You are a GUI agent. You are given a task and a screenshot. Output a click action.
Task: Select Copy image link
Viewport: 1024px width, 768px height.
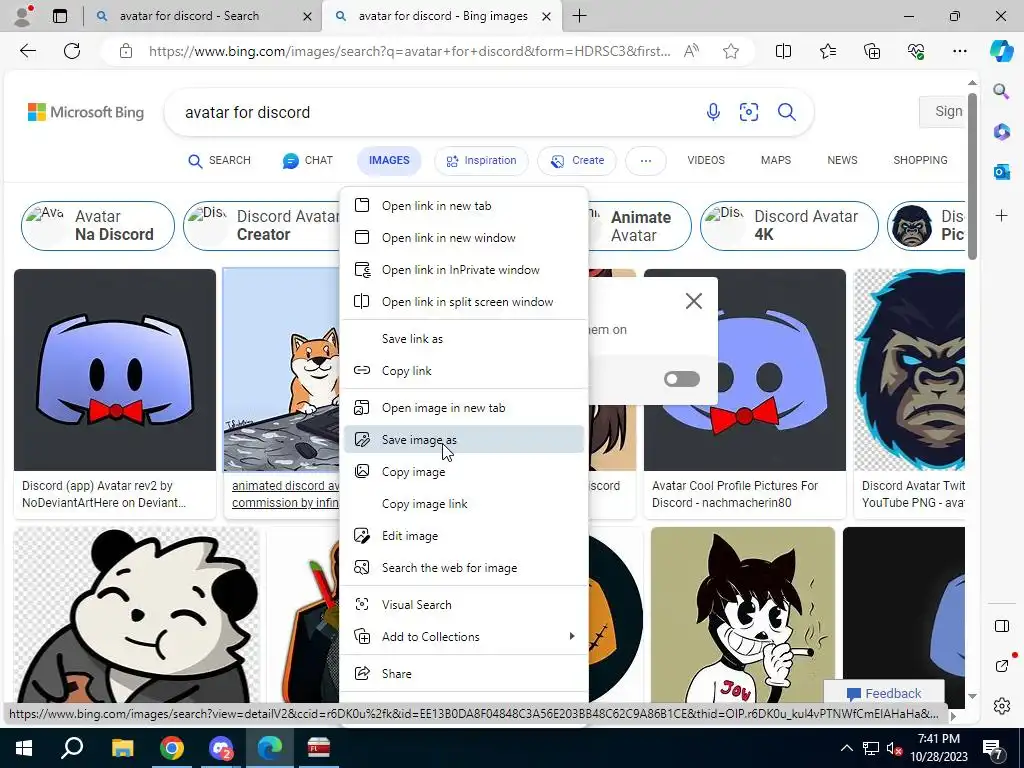point(464,504)
